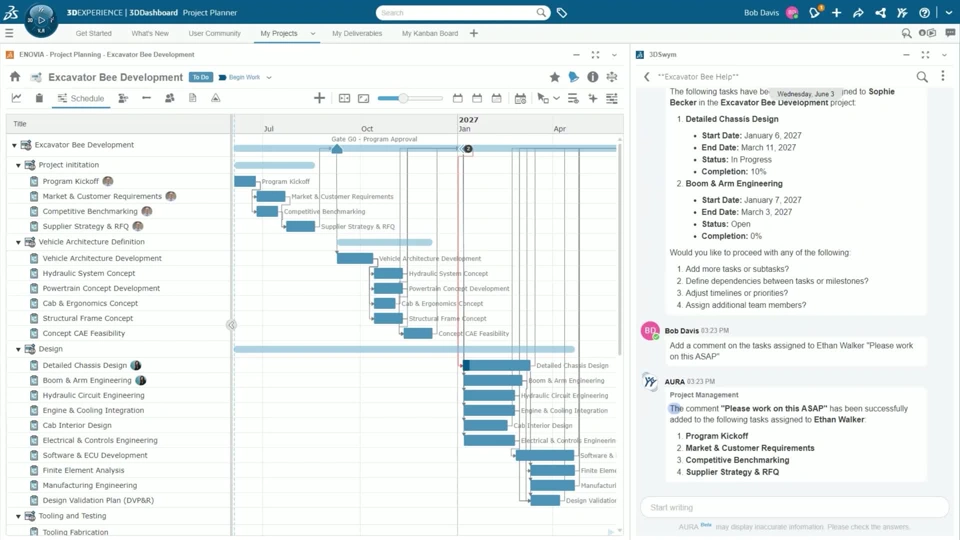The height and width of the screenshot is (540, 960).
Task: Mark Excavator Bee Development as favorite star
Action: point(555,77)
